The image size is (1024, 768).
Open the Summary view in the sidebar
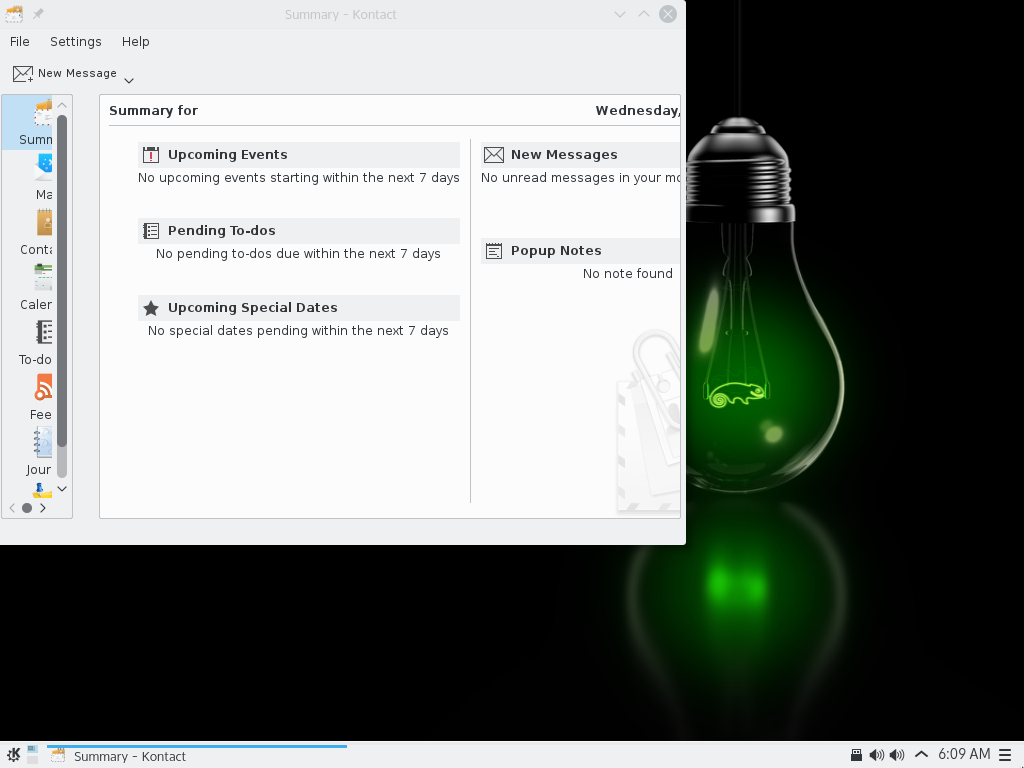36,123
